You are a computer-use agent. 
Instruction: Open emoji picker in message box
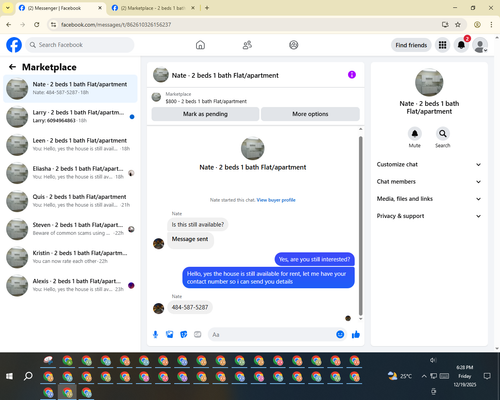click(x=340, y=334)
